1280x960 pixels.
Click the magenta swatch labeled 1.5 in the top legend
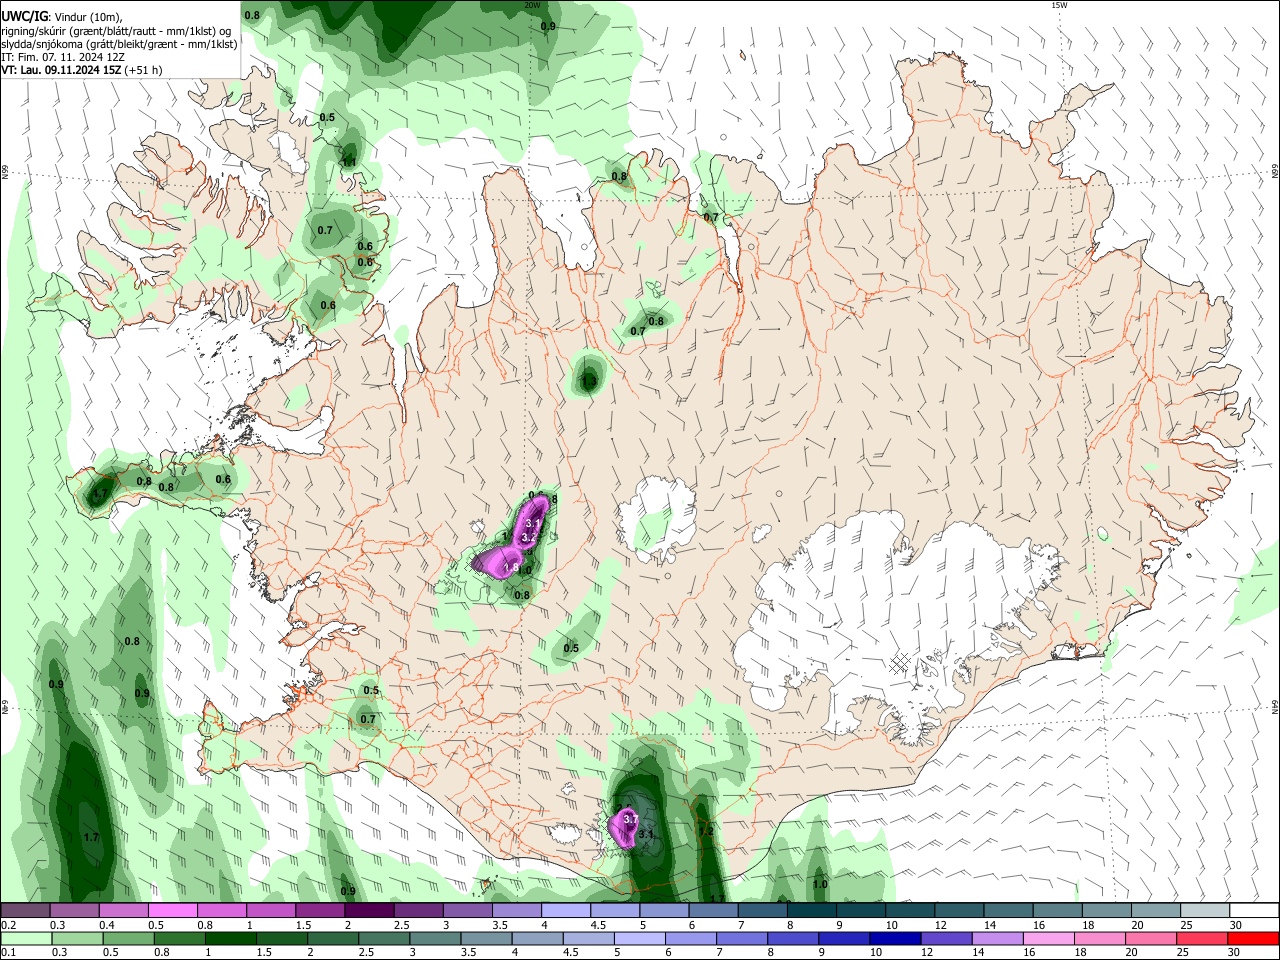coord(319,910)
